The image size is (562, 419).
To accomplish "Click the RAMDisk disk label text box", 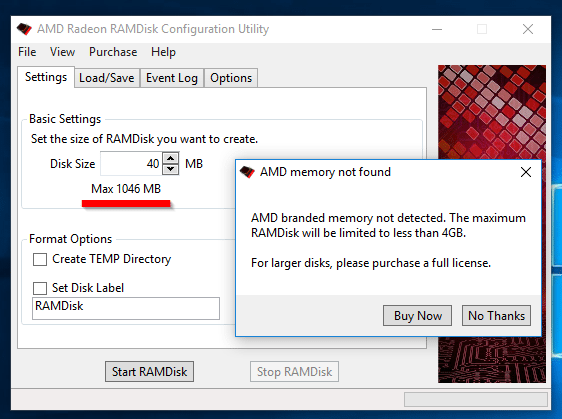I will [126, 308].
